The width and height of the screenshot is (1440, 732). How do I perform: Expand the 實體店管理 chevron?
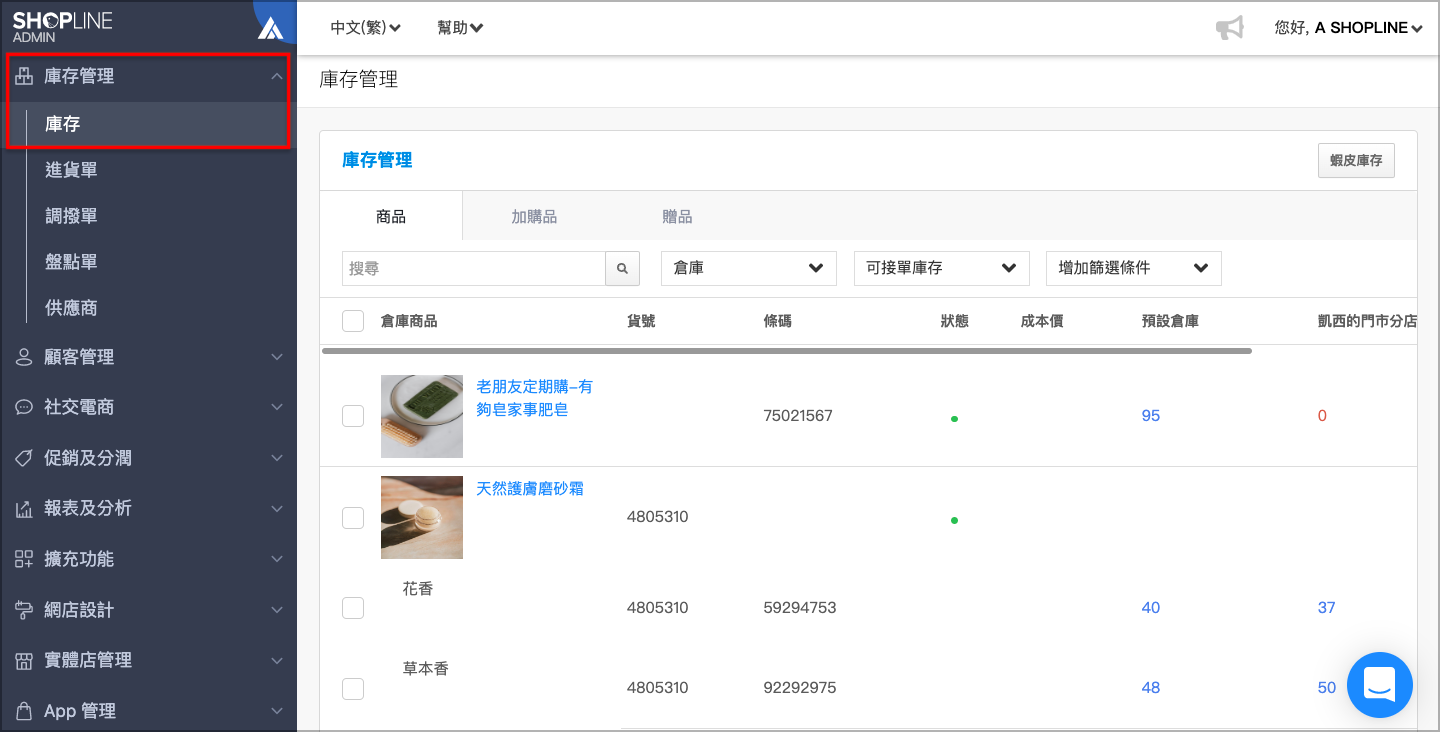[x=277, y=661]
